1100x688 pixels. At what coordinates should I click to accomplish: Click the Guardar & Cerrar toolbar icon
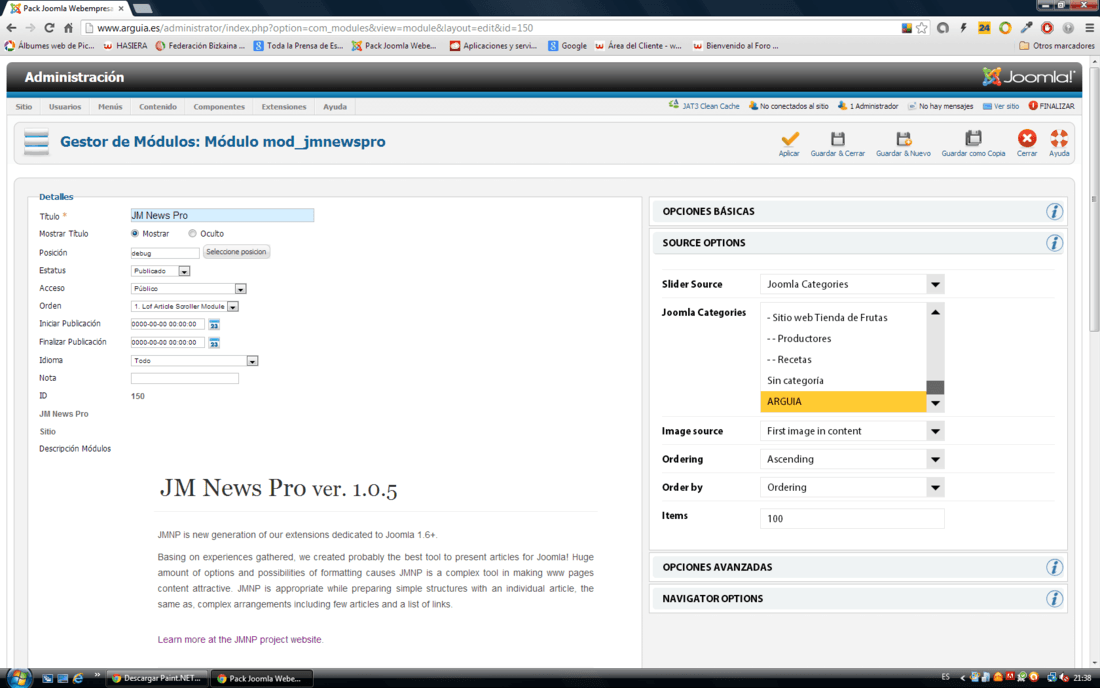pos(838,138)
